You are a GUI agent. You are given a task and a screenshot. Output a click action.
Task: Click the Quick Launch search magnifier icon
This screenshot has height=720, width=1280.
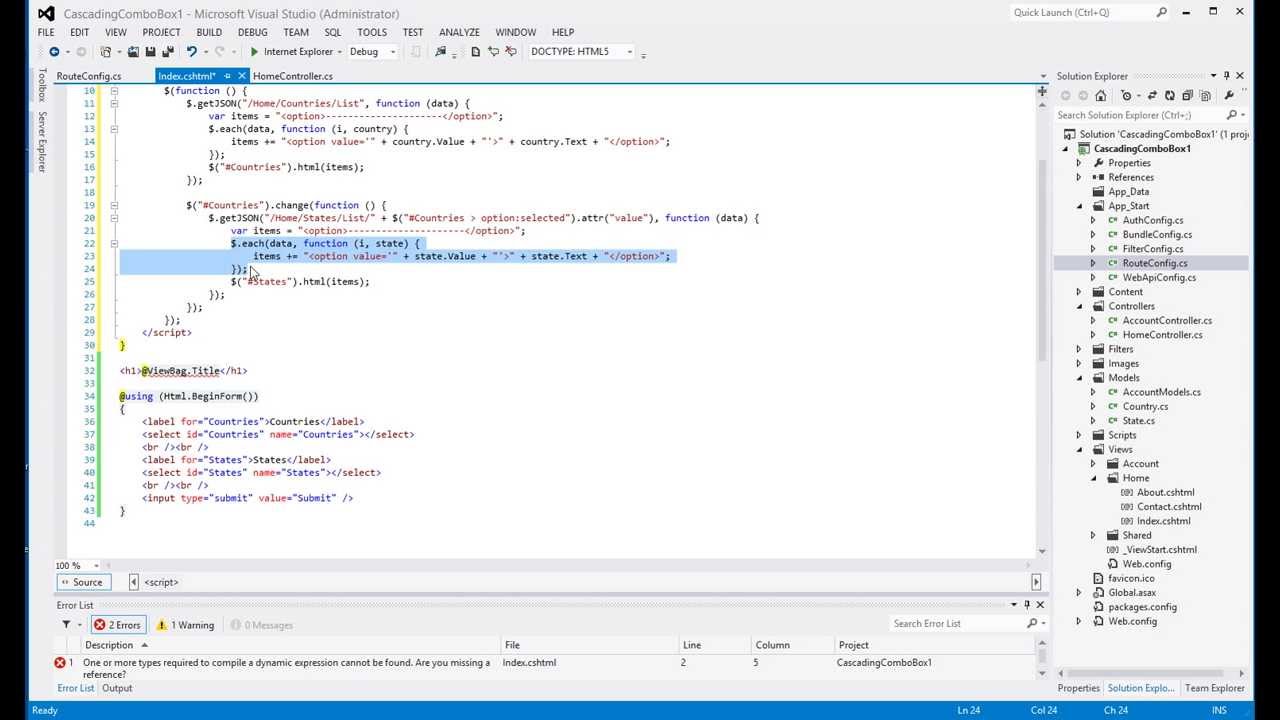pos(1161,13)
